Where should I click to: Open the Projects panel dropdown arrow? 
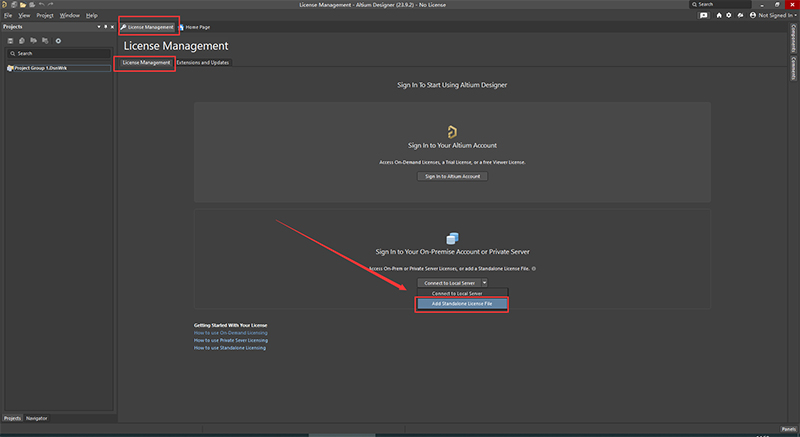tap(98, 27)
